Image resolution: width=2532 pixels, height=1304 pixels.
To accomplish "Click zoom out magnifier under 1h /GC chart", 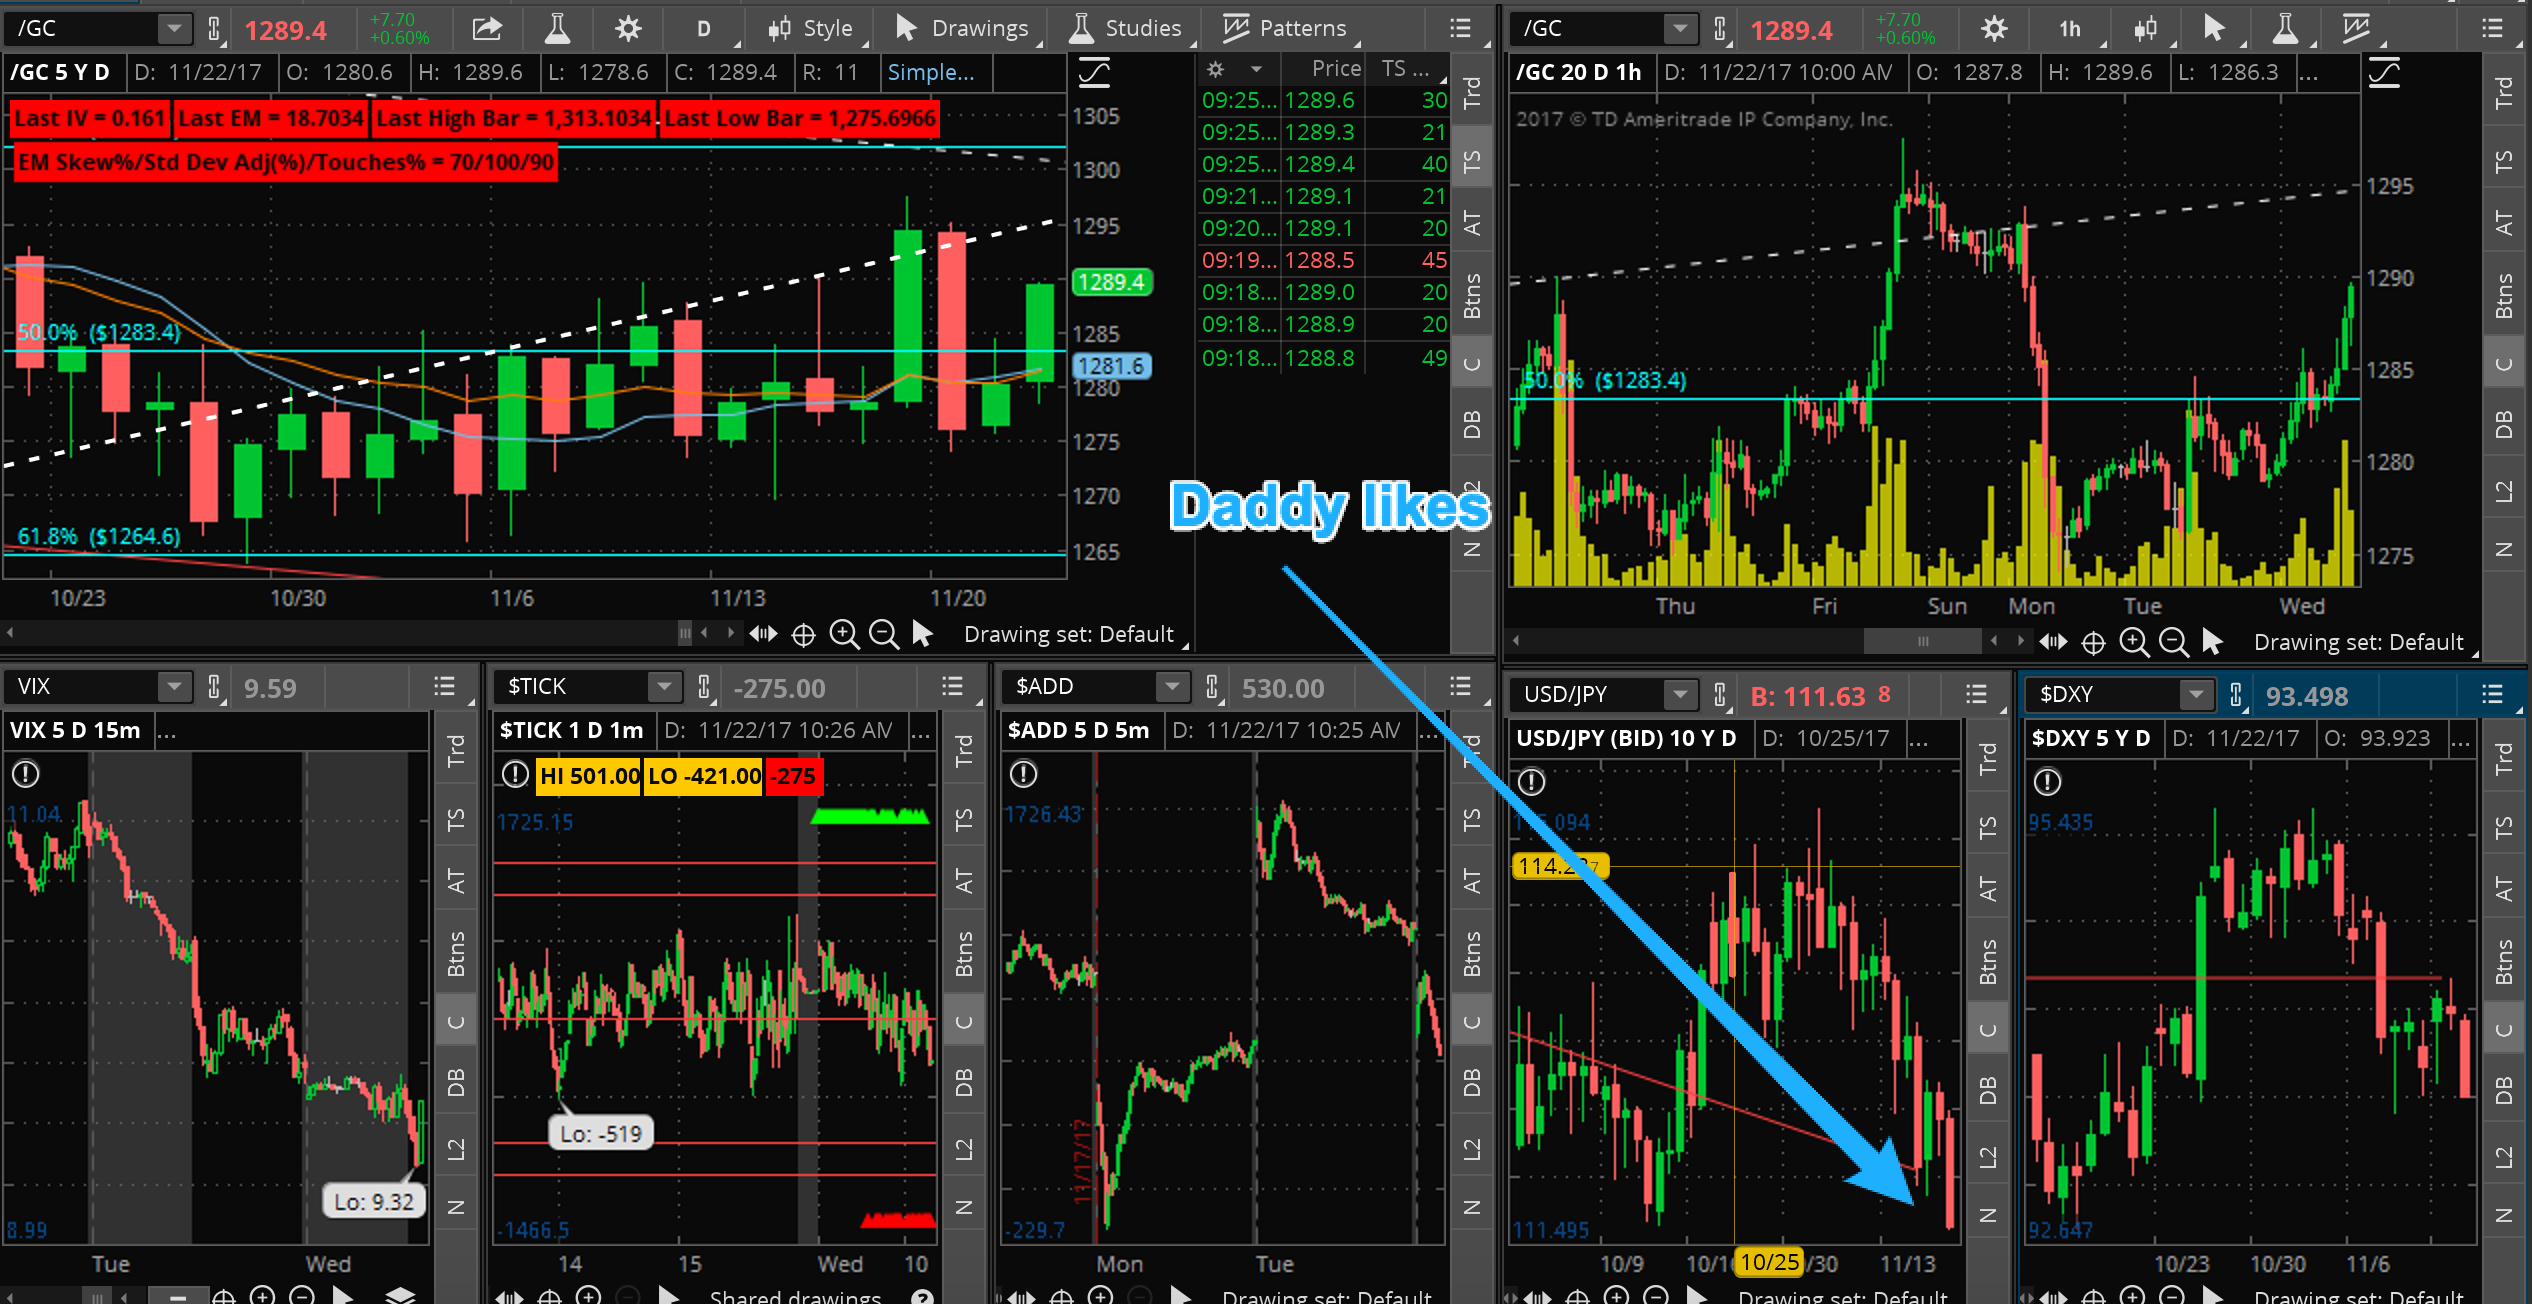I will coord(2173,642).
